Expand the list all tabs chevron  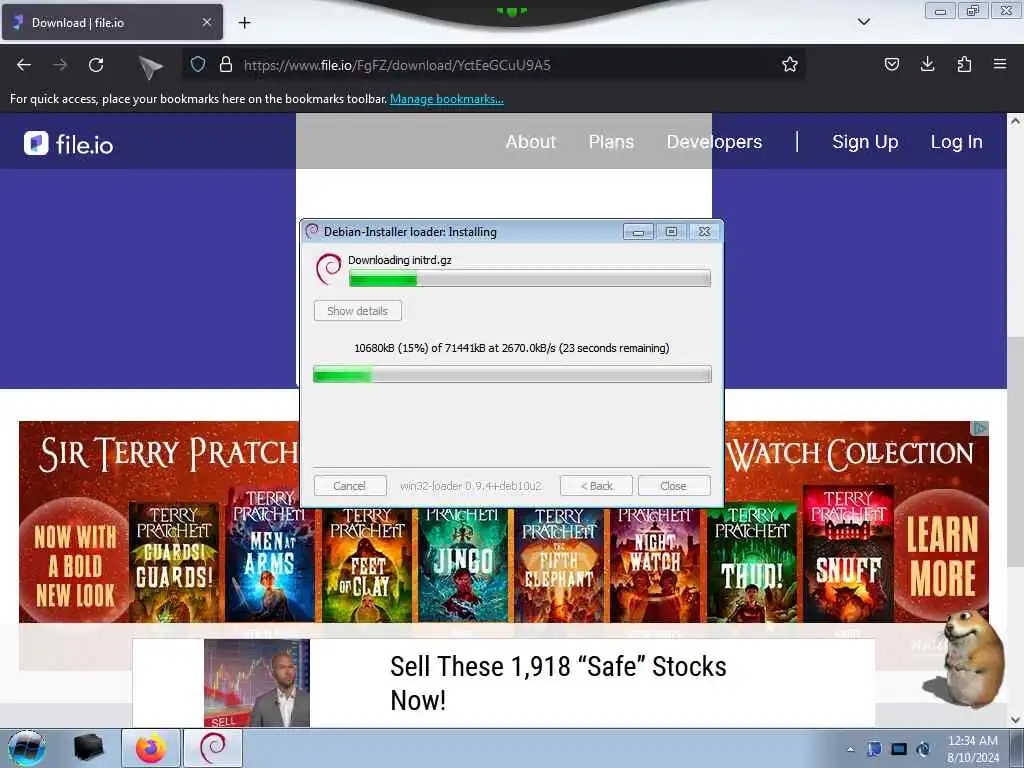pos(863,22)
